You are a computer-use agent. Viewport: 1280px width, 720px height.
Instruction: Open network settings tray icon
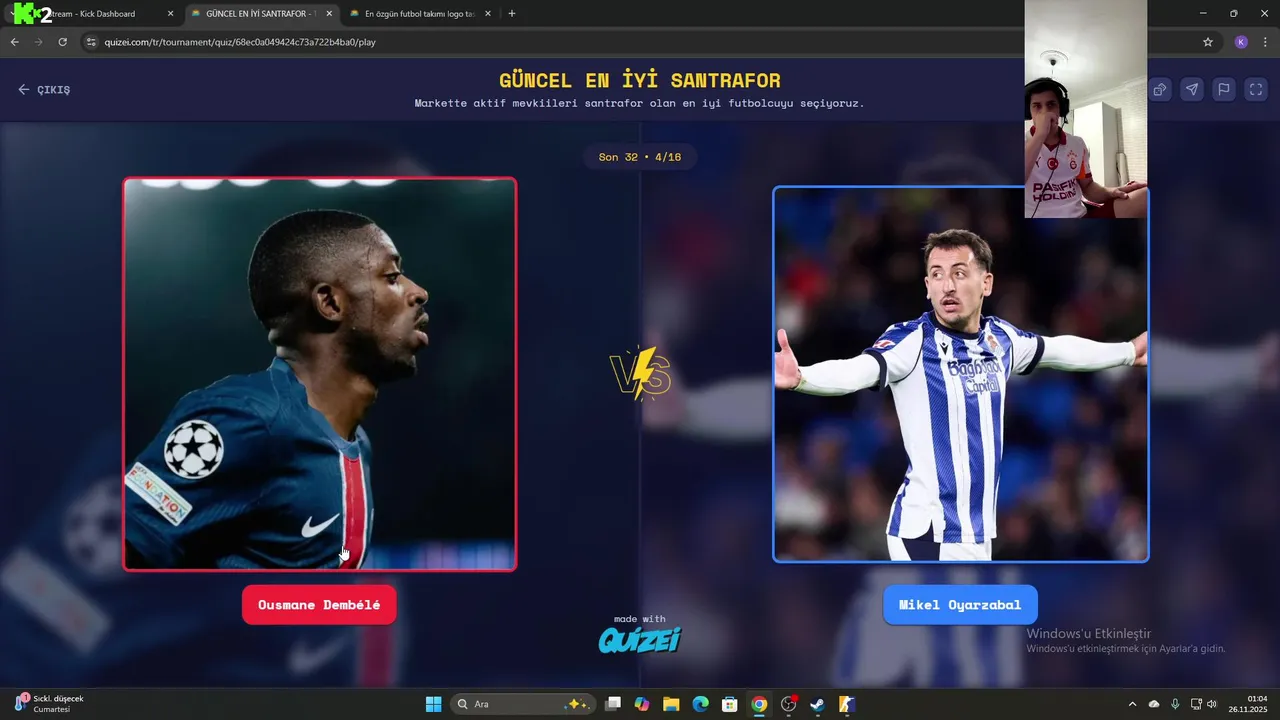point(1196,704)
